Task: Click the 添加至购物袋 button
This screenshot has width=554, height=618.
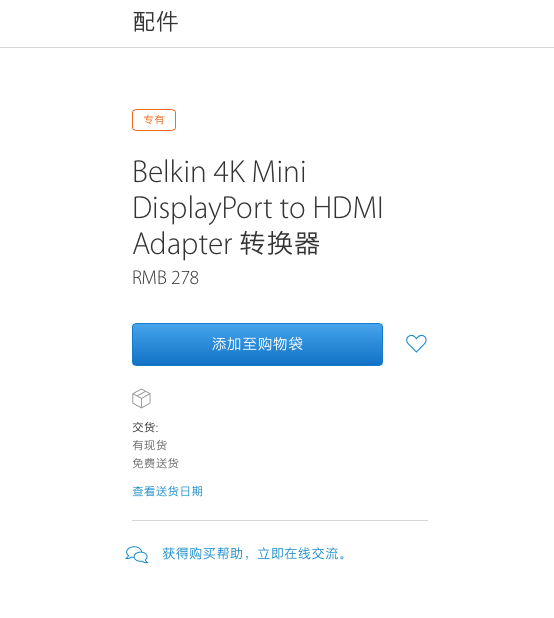Action: pos(257,344)
